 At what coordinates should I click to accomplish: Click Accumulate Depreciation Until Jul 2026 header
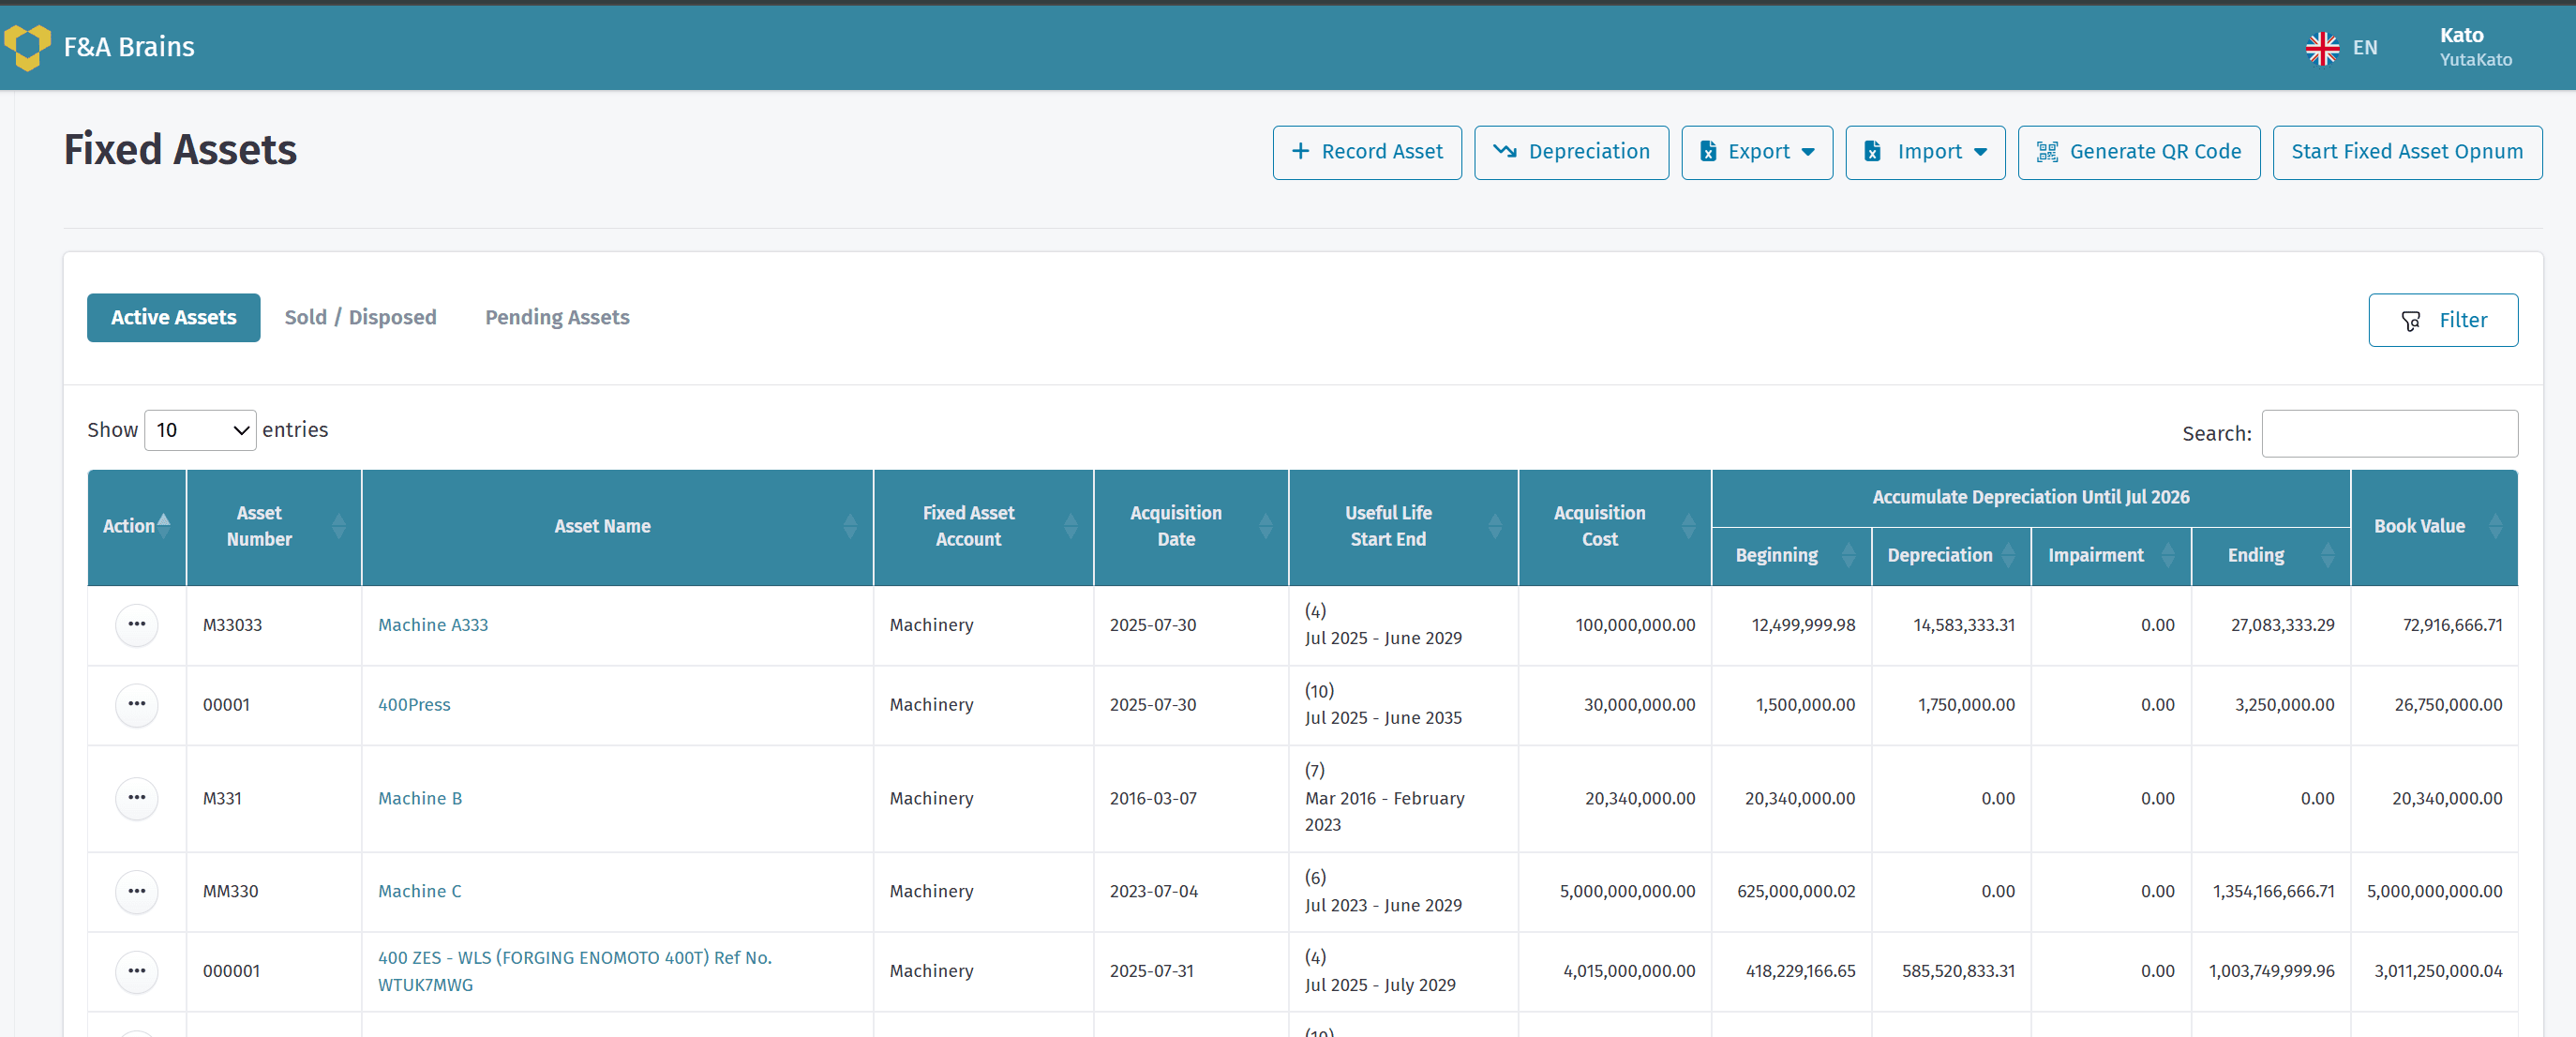[2030, 497]
